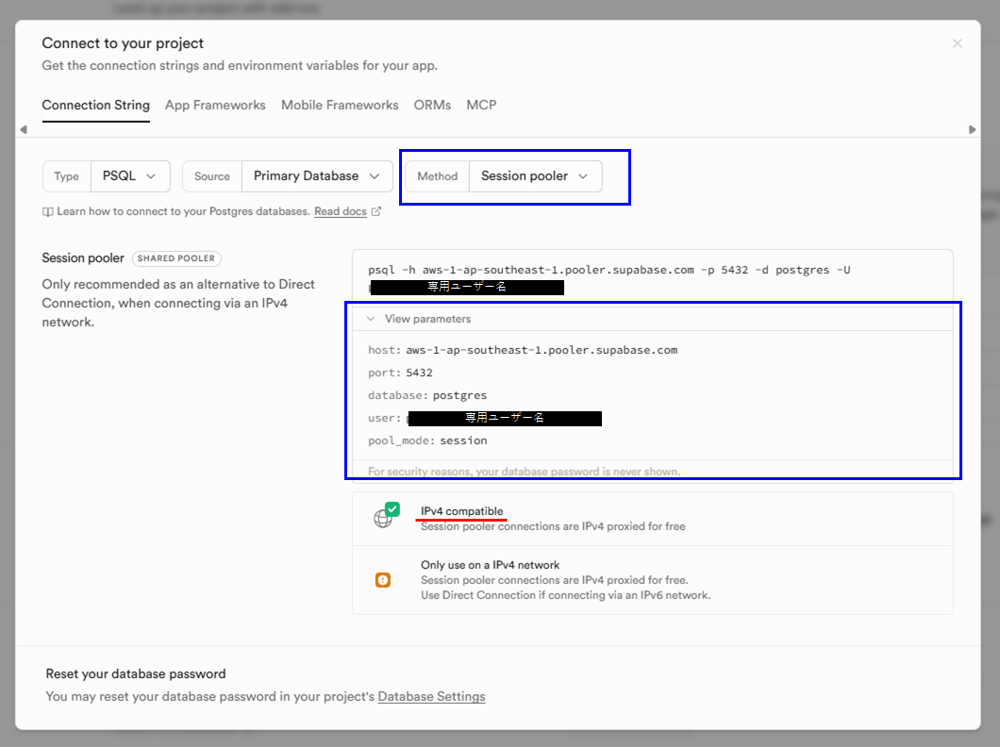Switch to the App Frameworks tab
Screen dimensions: 1000x747
coord(215,105)
